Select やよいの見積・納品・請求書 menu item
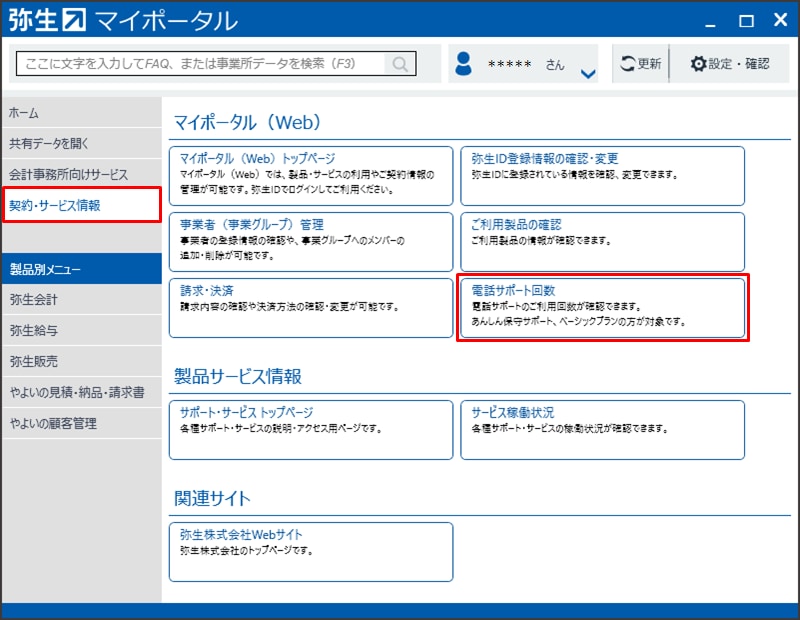This screenshot has height=620, width=800. click(82, 392)
